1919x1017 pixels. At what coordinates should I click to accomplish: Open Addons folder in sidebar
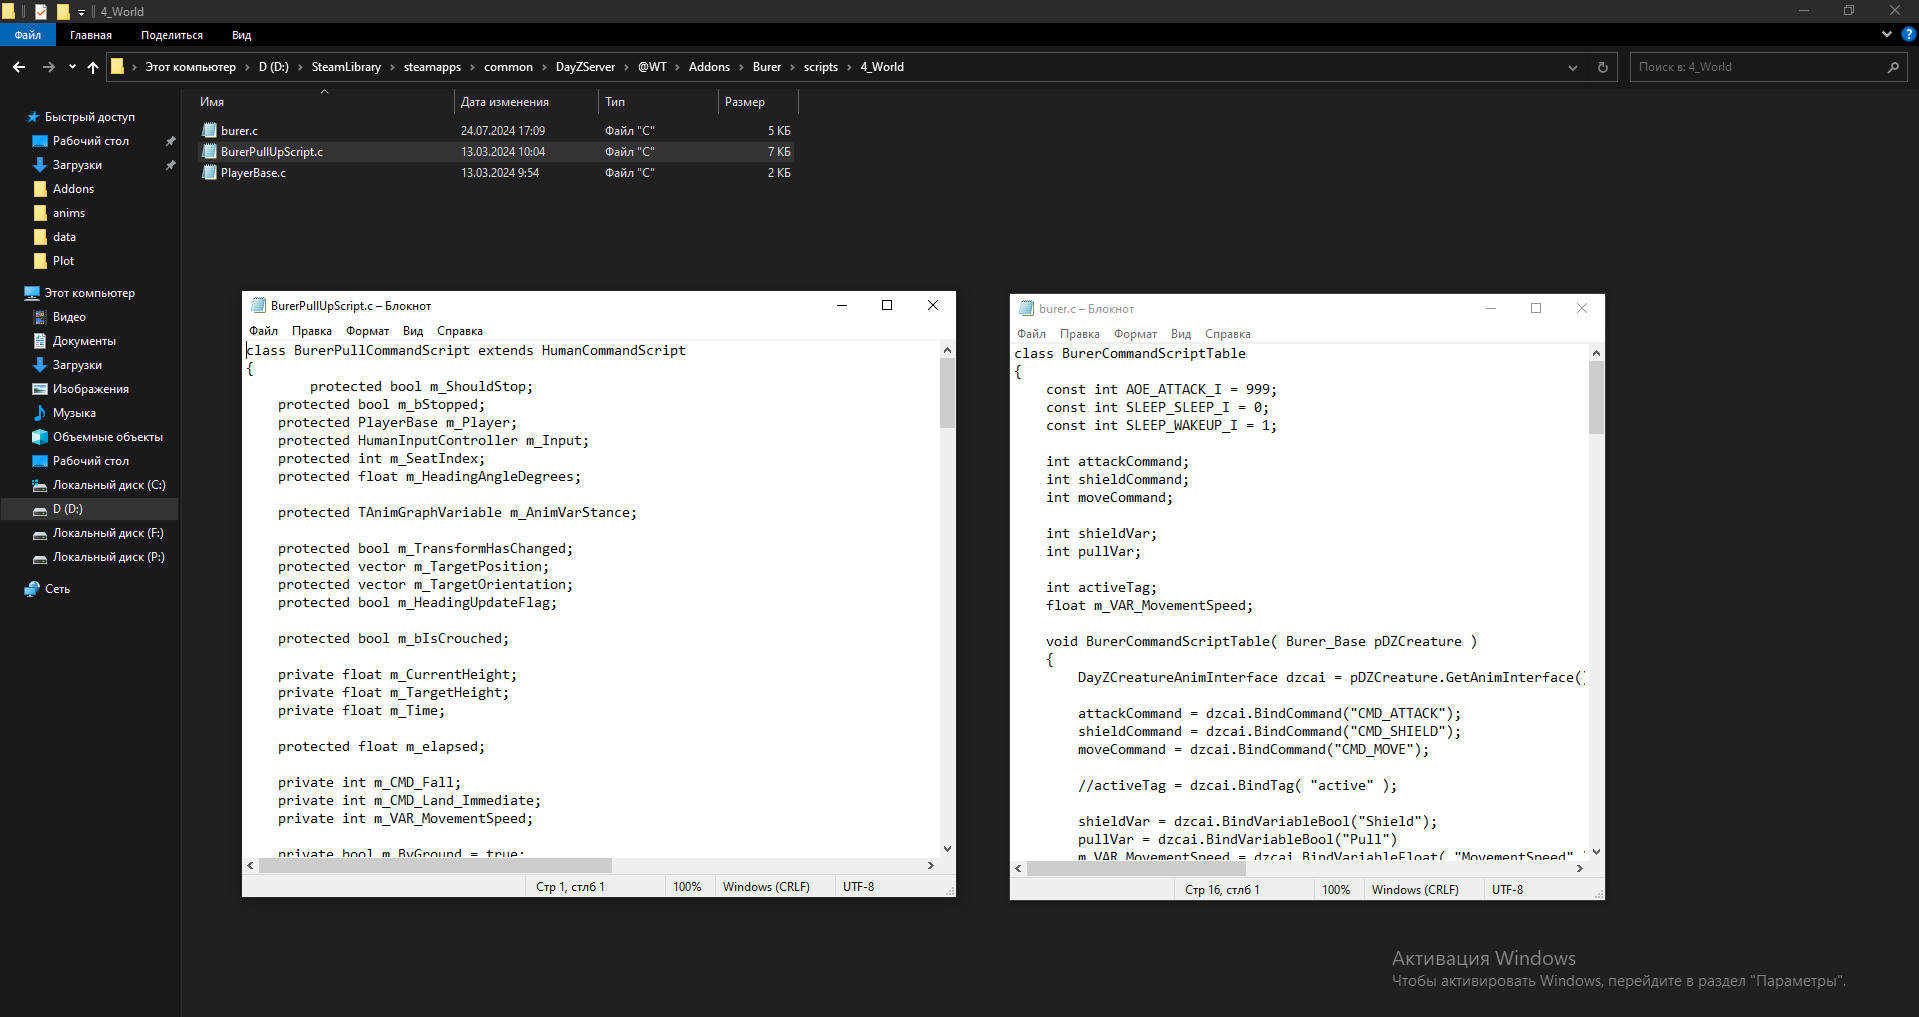click(x=73, y=189)
